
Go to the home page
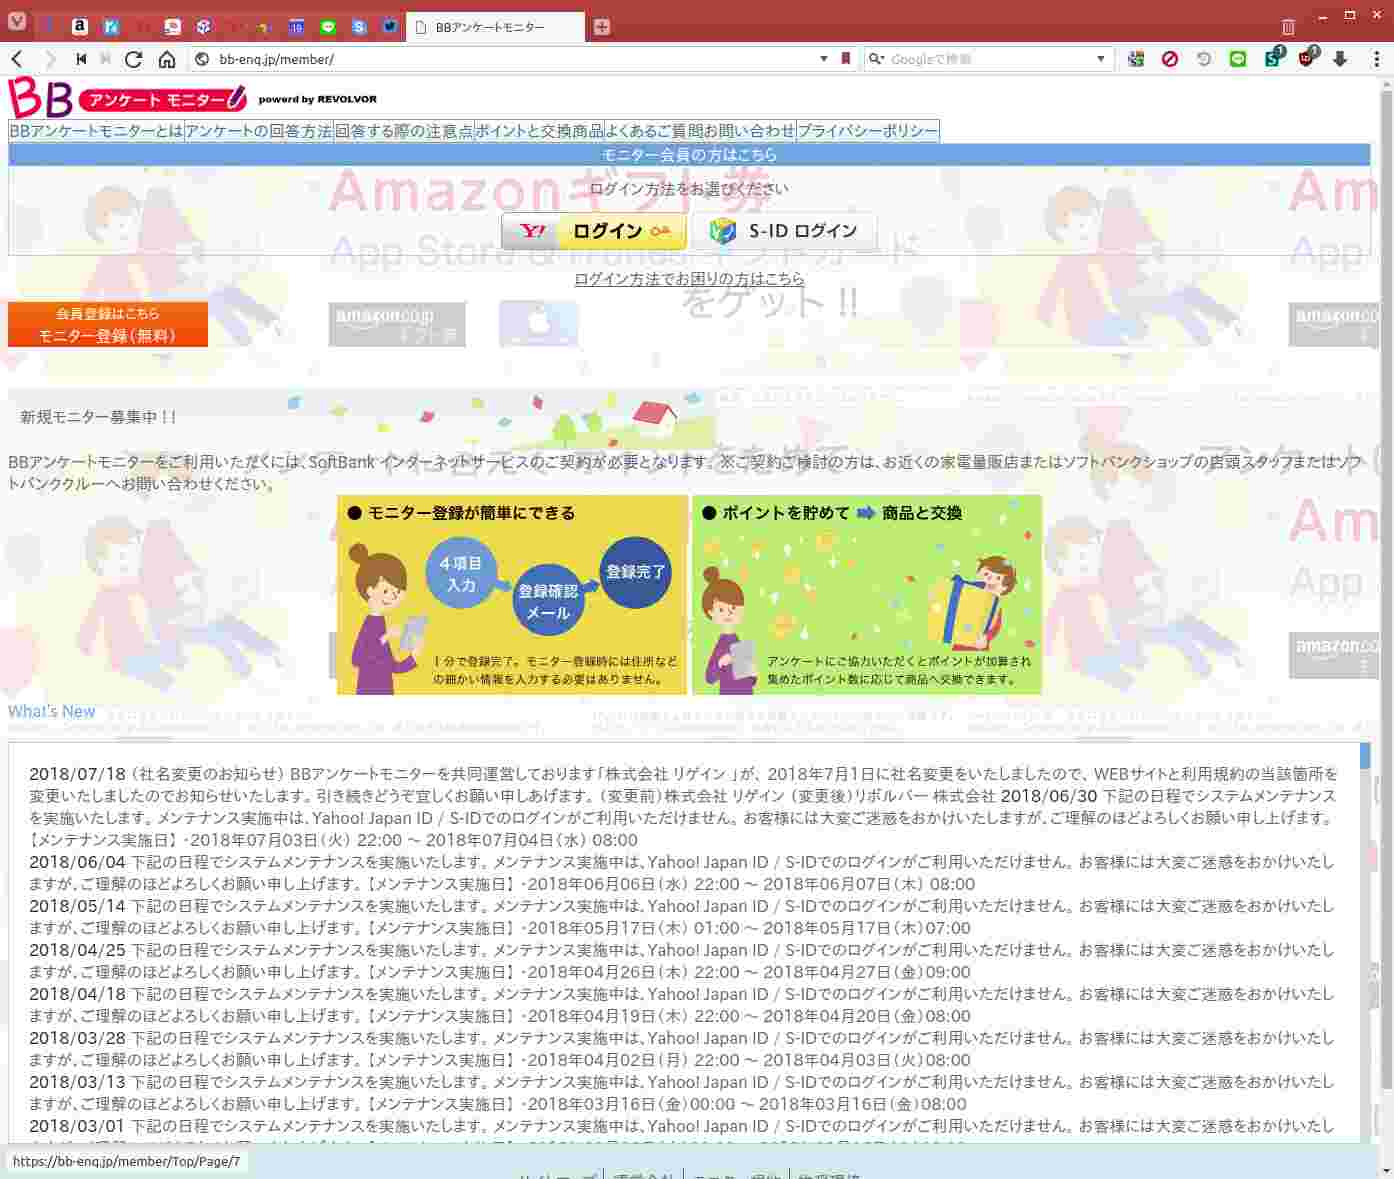pyautogui.click(x=167, y=59)
